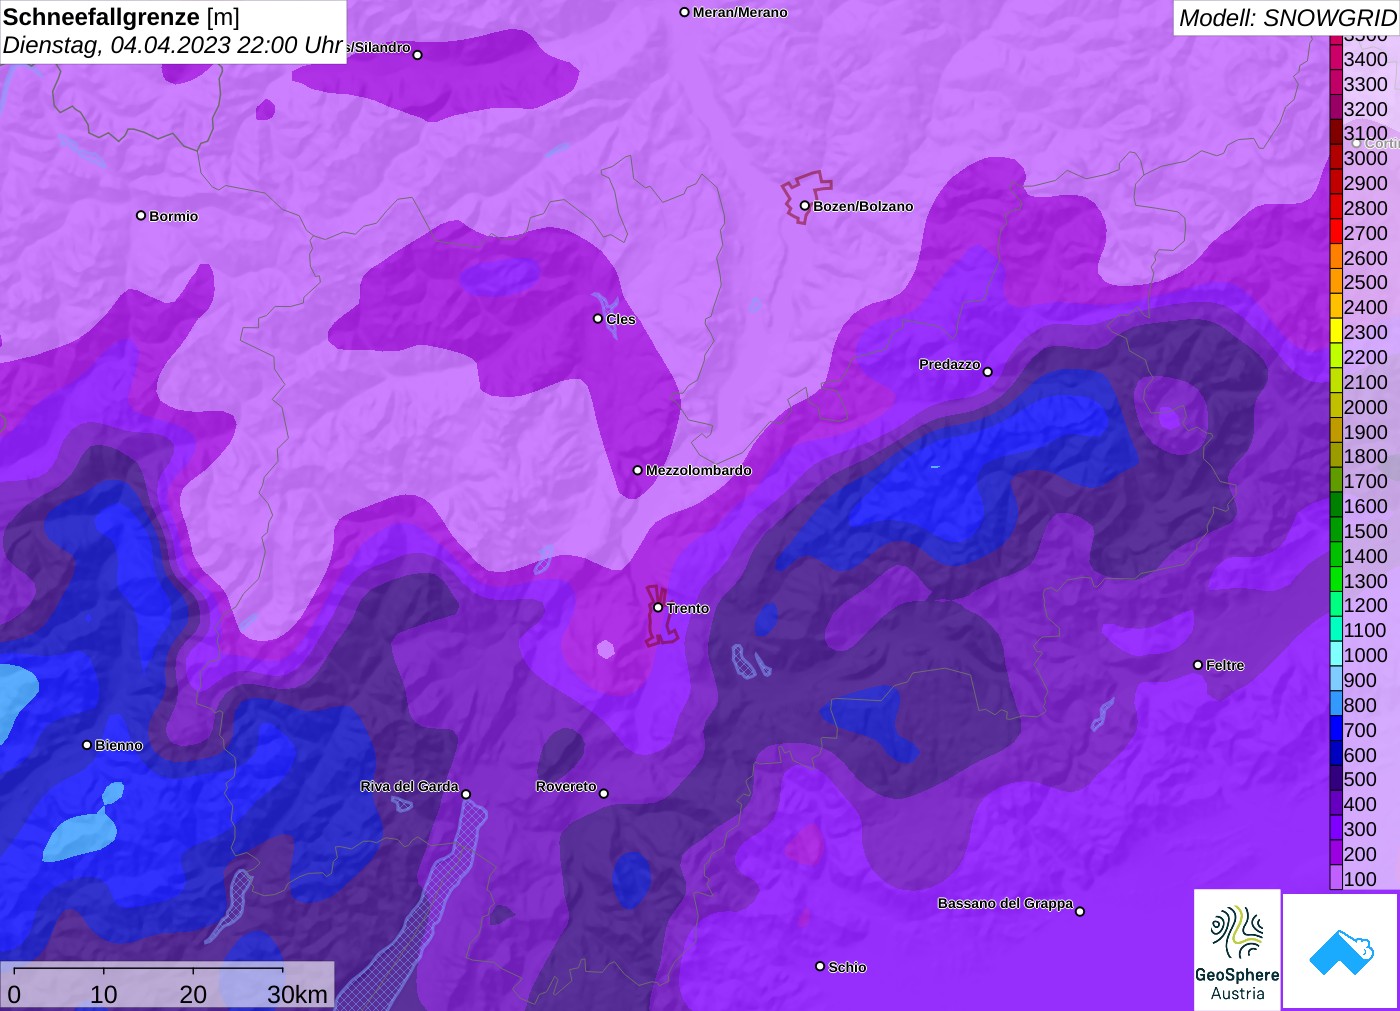
Task: Click the Cles location marker
Action: point(598,319)
